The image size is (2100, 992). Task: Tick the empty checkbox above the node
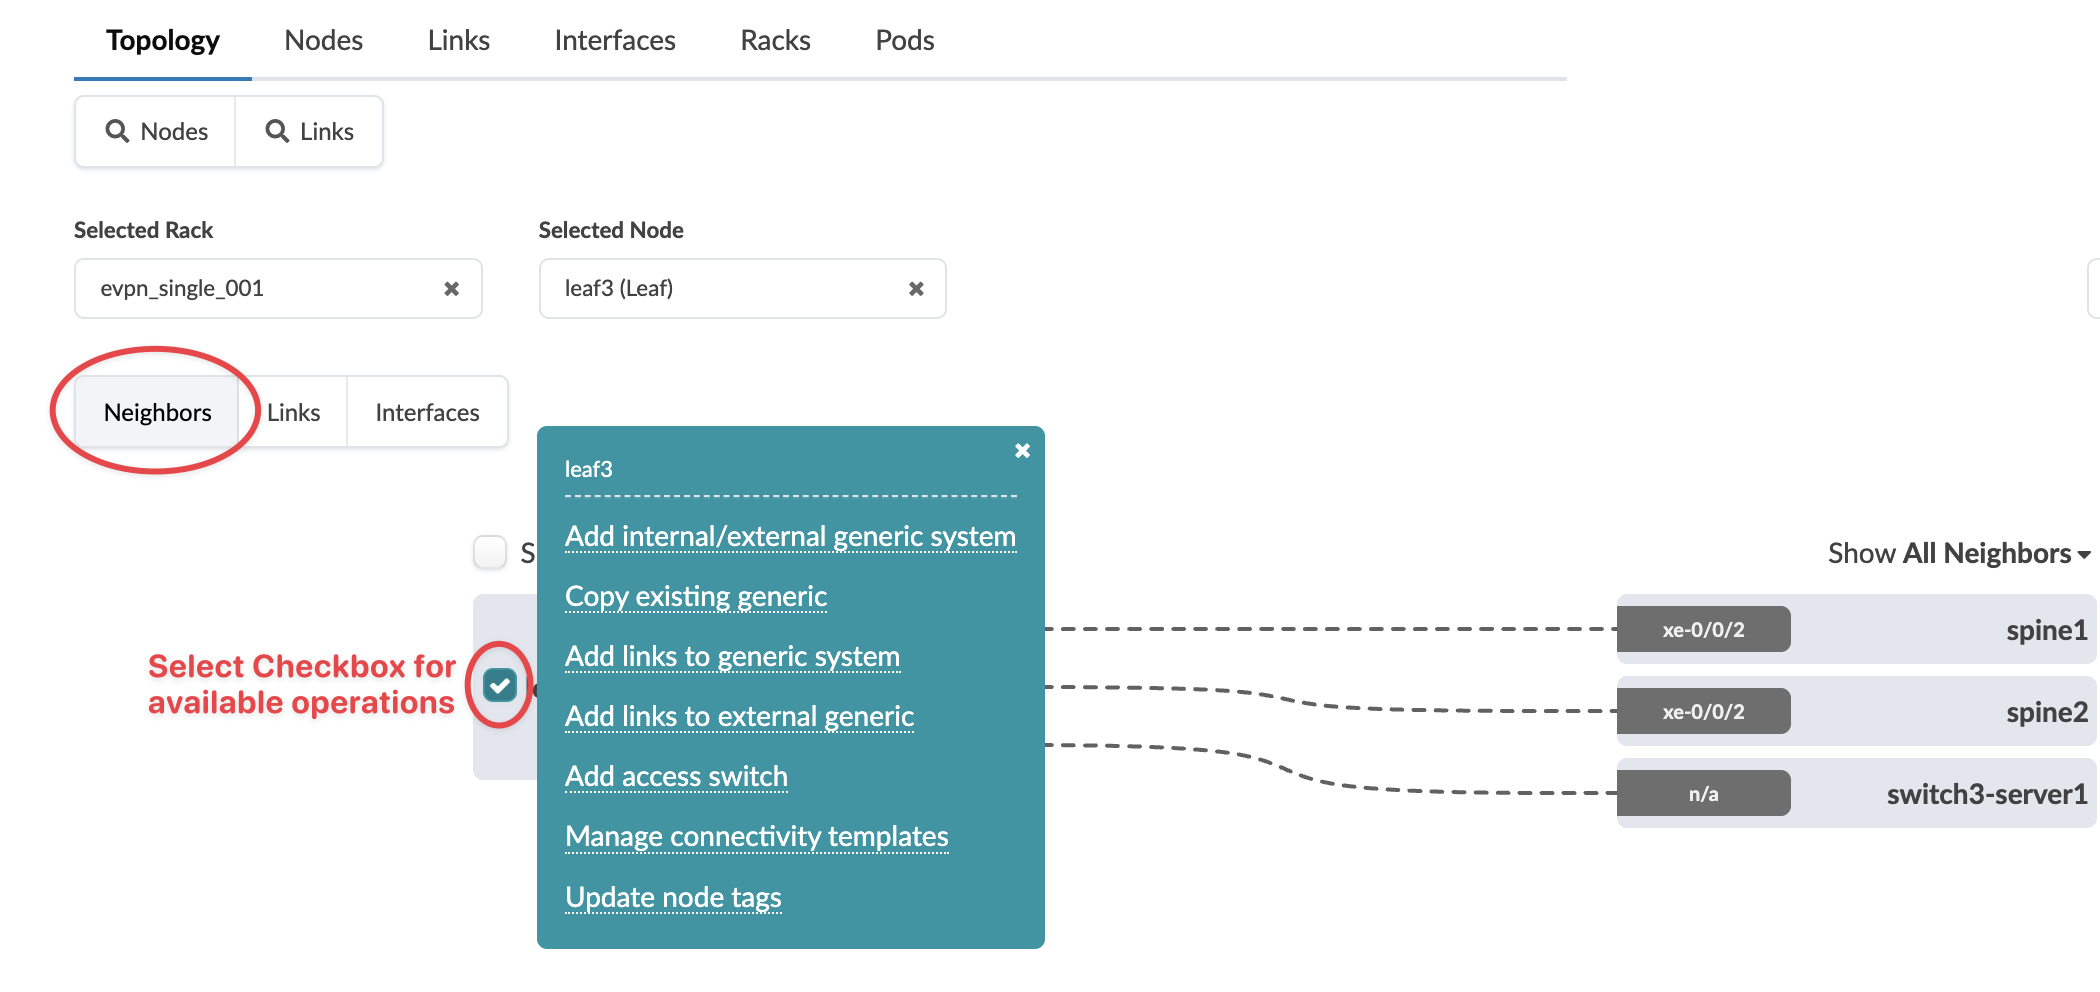coord(490,552)
